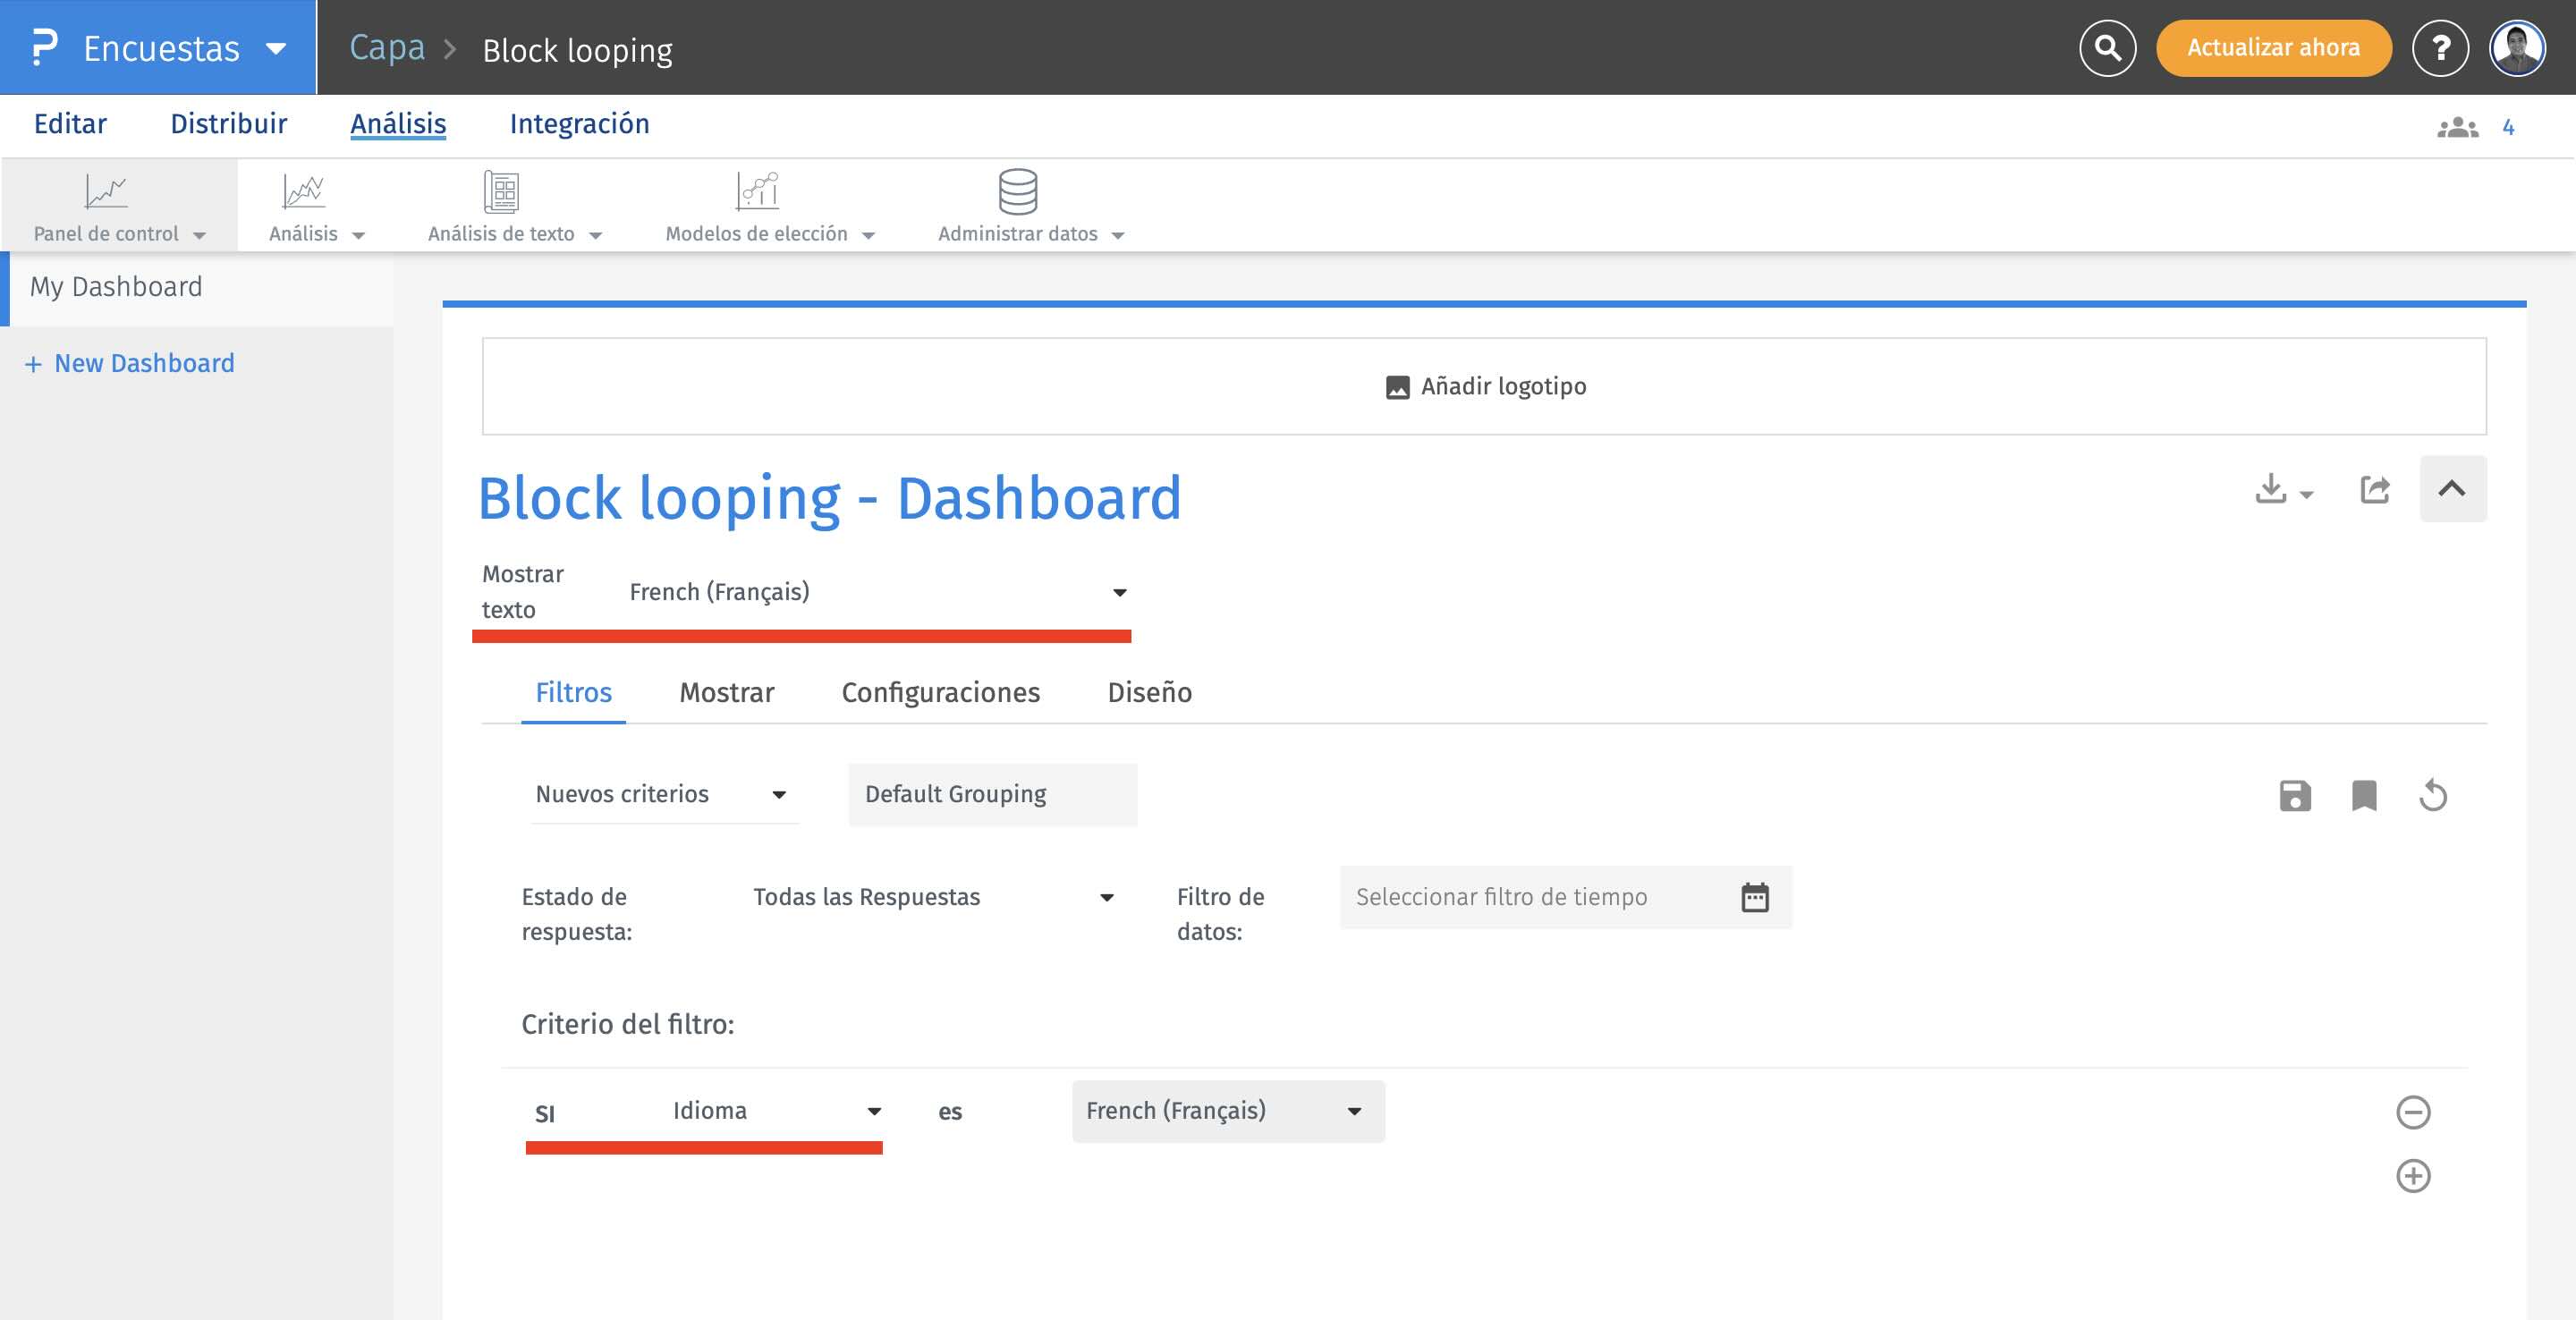The width and height of the screenshot is (2576, 1320).
Task: Click the bookmark filter icon
Action: coord(2364,796)
